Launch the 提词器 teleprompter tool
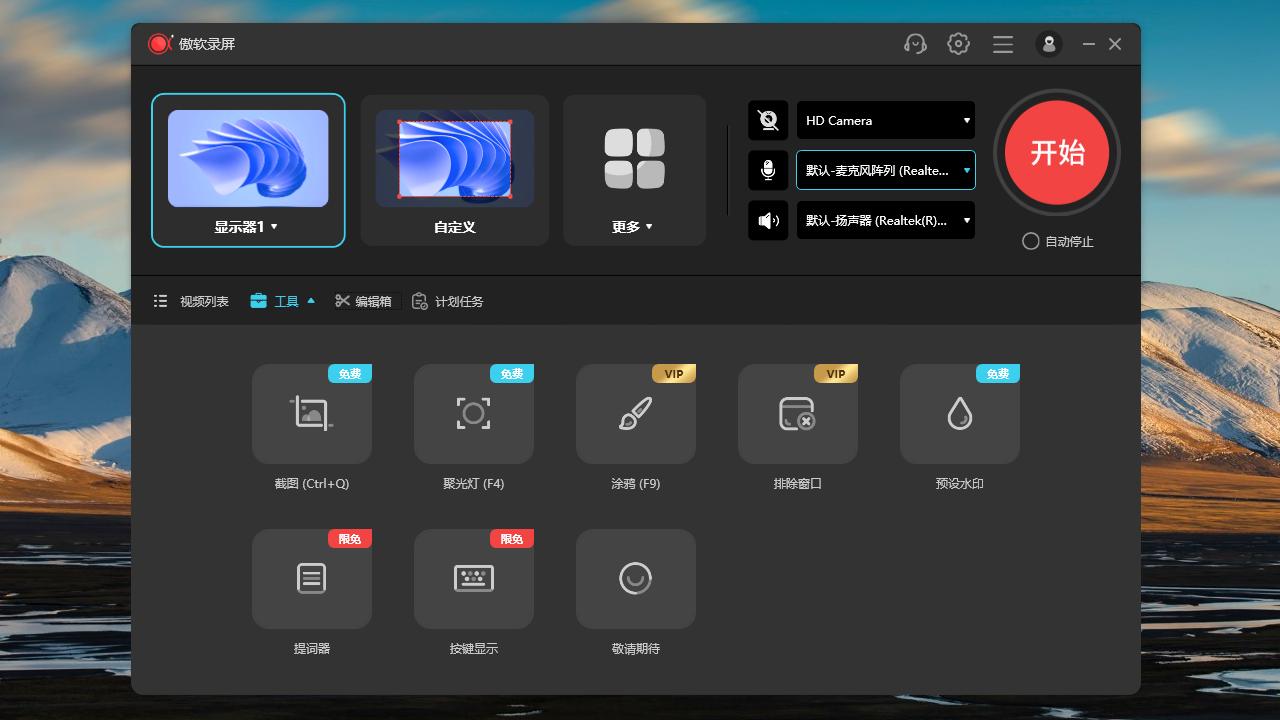 tap(312, 579)
